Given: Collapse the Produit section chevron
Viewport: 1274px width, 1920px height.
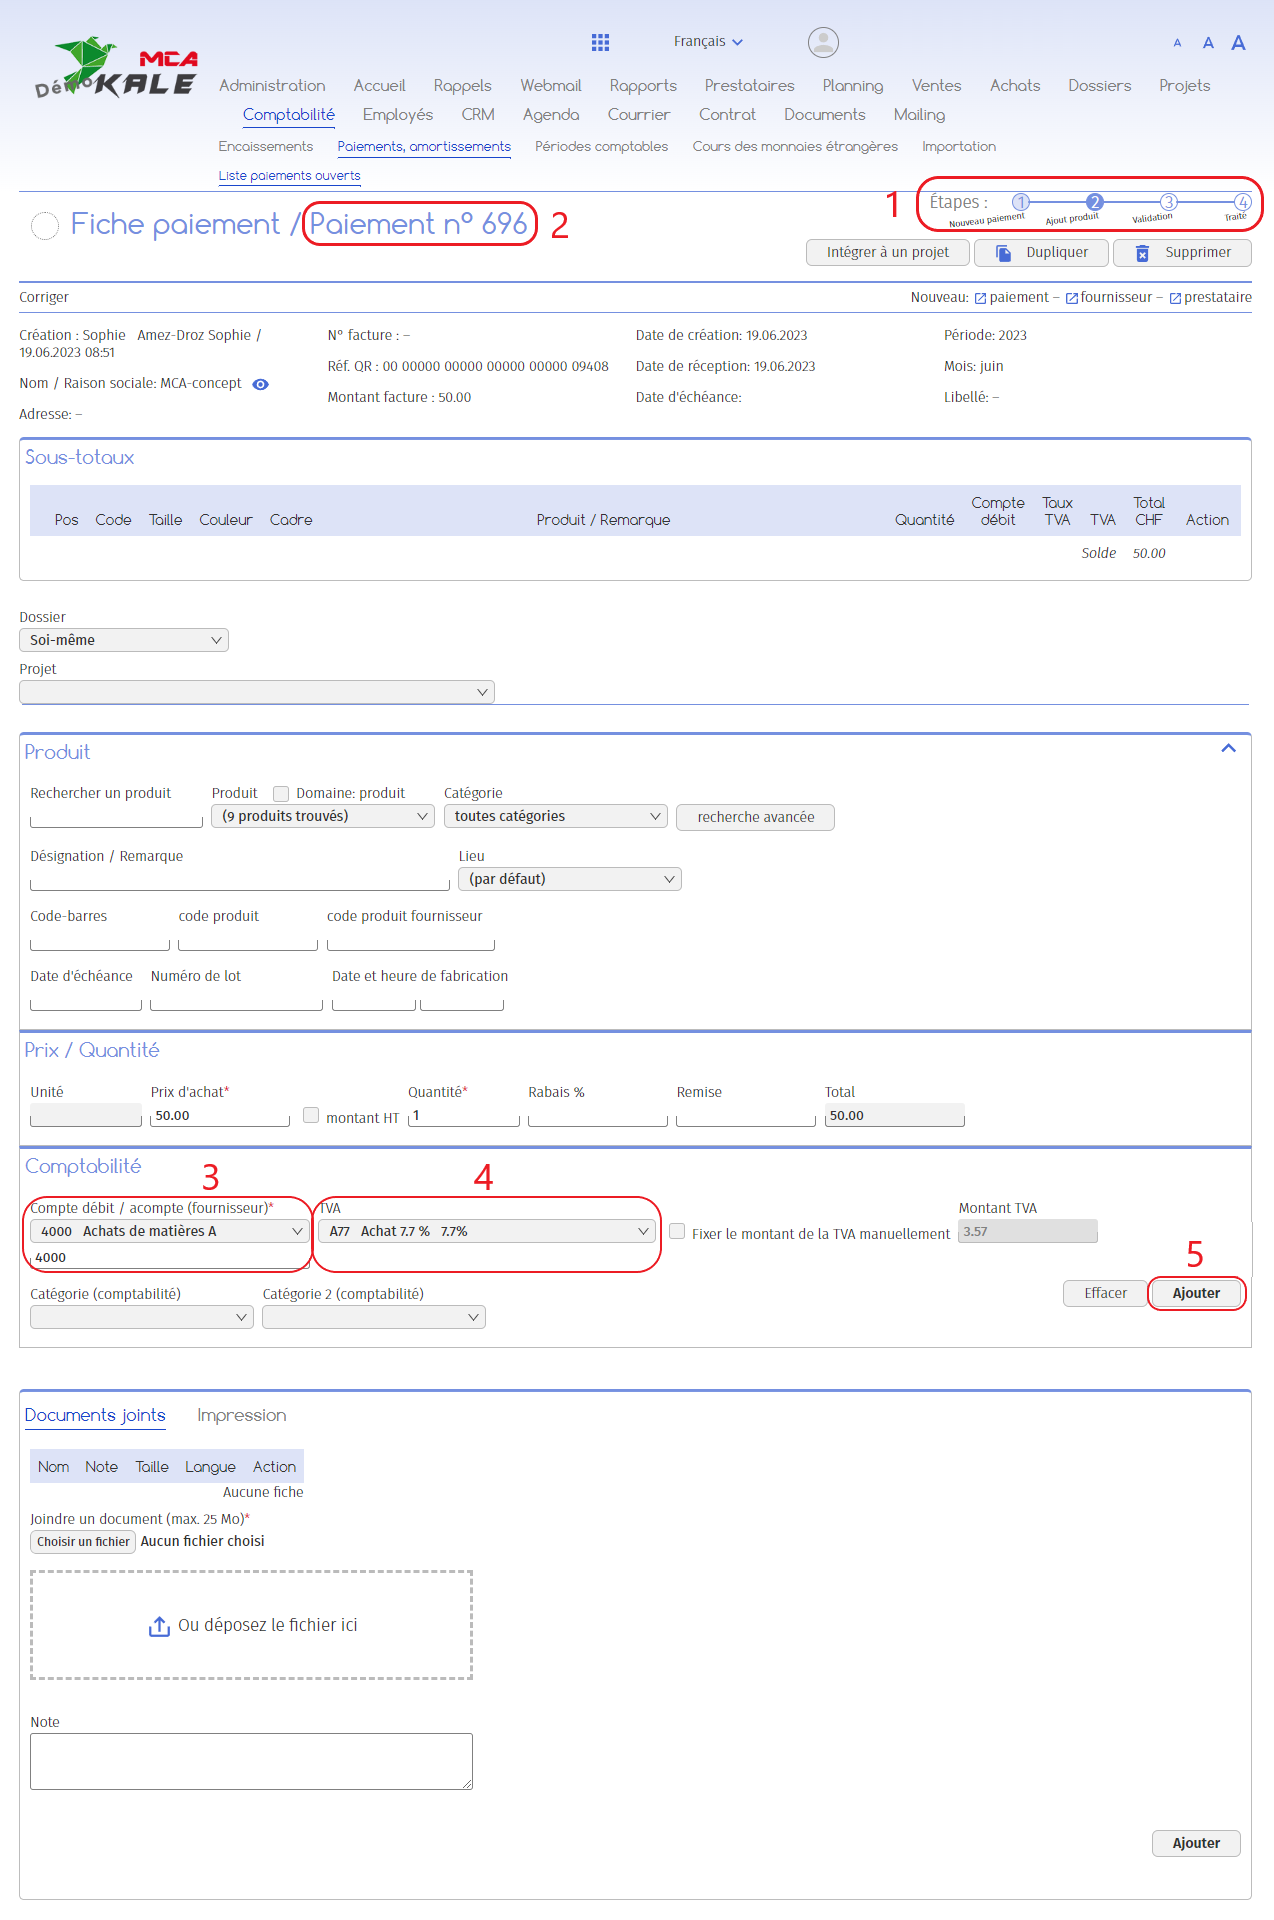Looking at the screenshot, I should click(1228, 748).
